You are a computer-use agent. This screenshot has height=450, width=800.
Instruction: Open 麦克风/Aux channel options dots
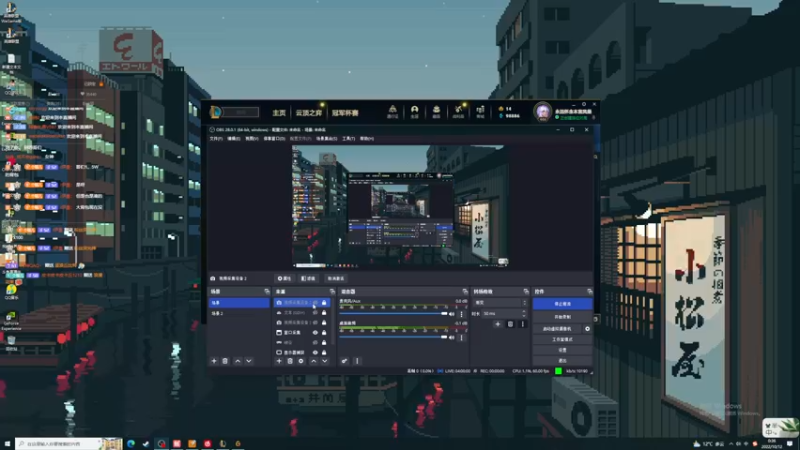point(462,314)
